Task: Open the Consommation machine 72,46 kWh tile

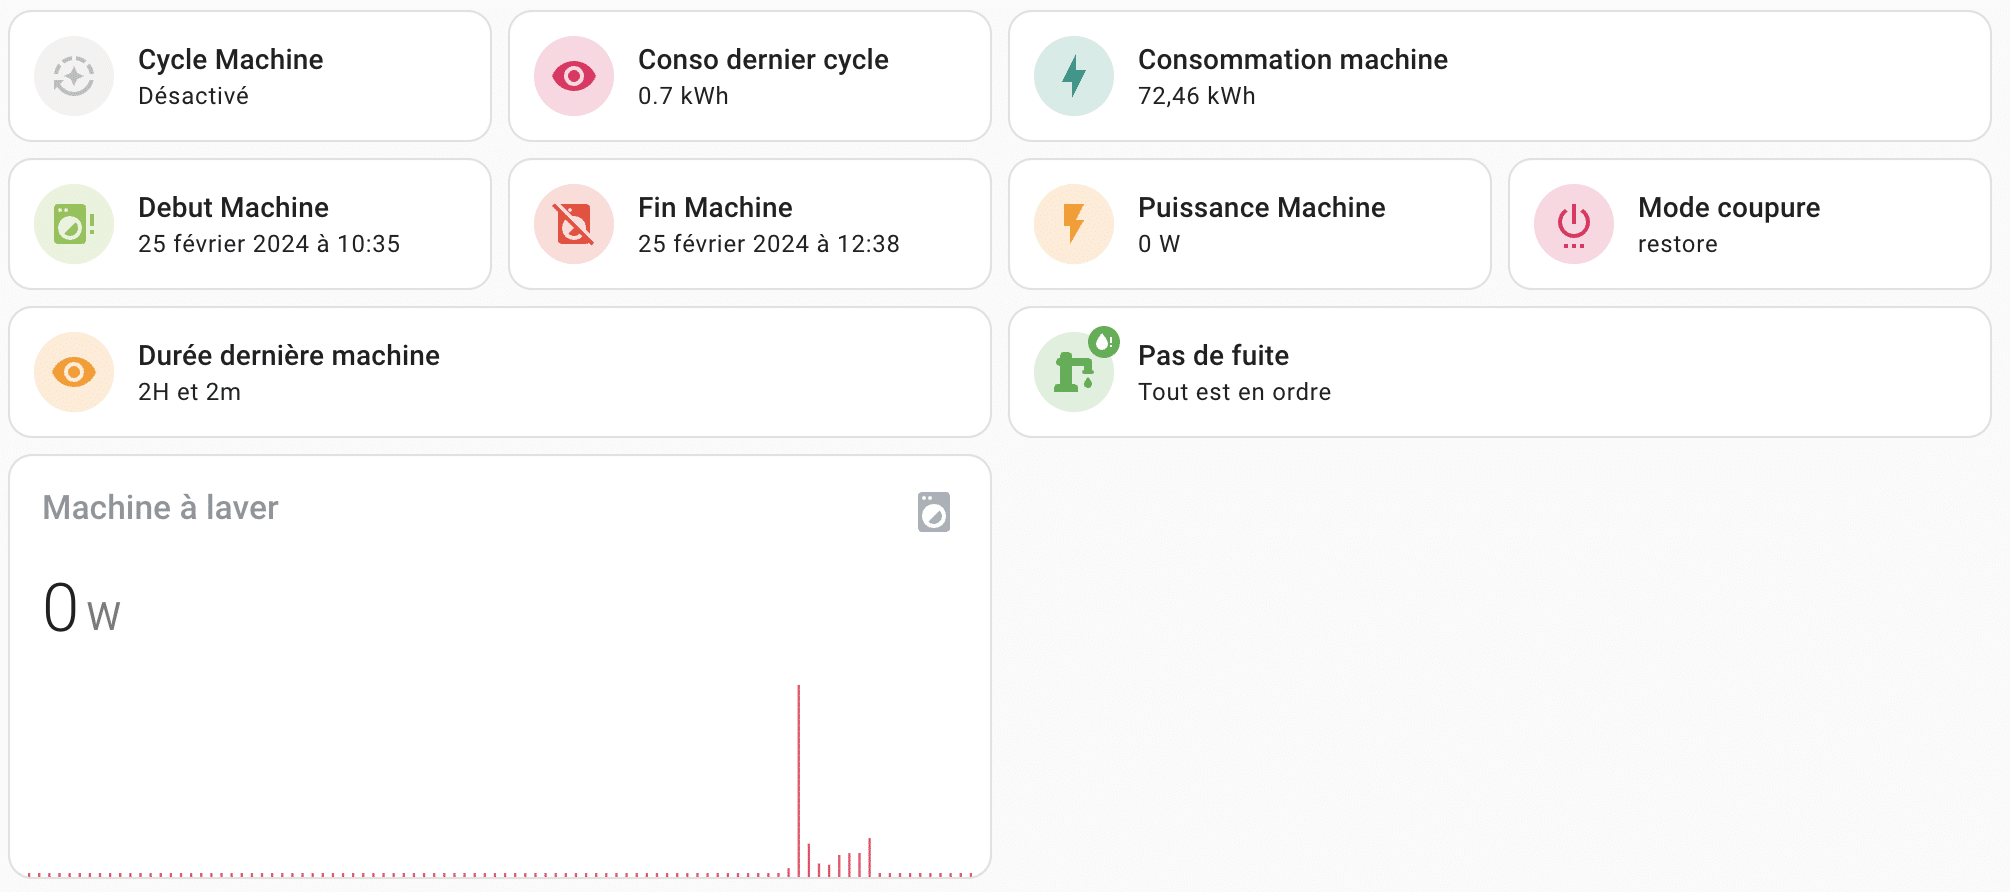Action: point(1500,76)
